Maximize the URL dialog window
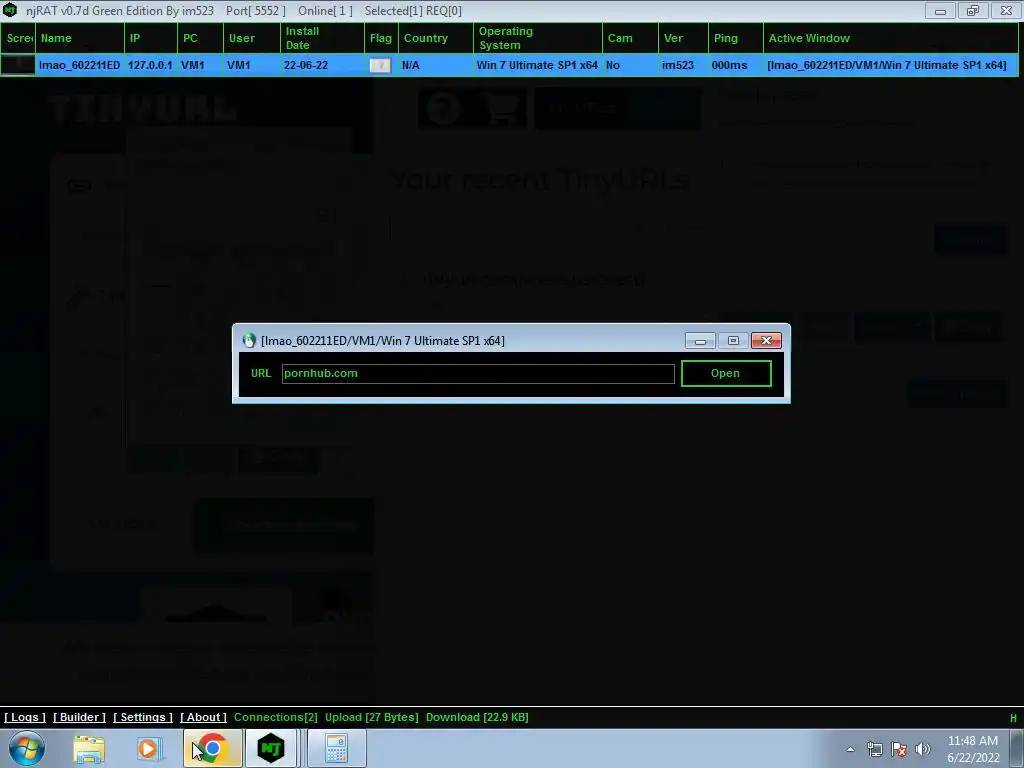 click(x=733, y=341)
